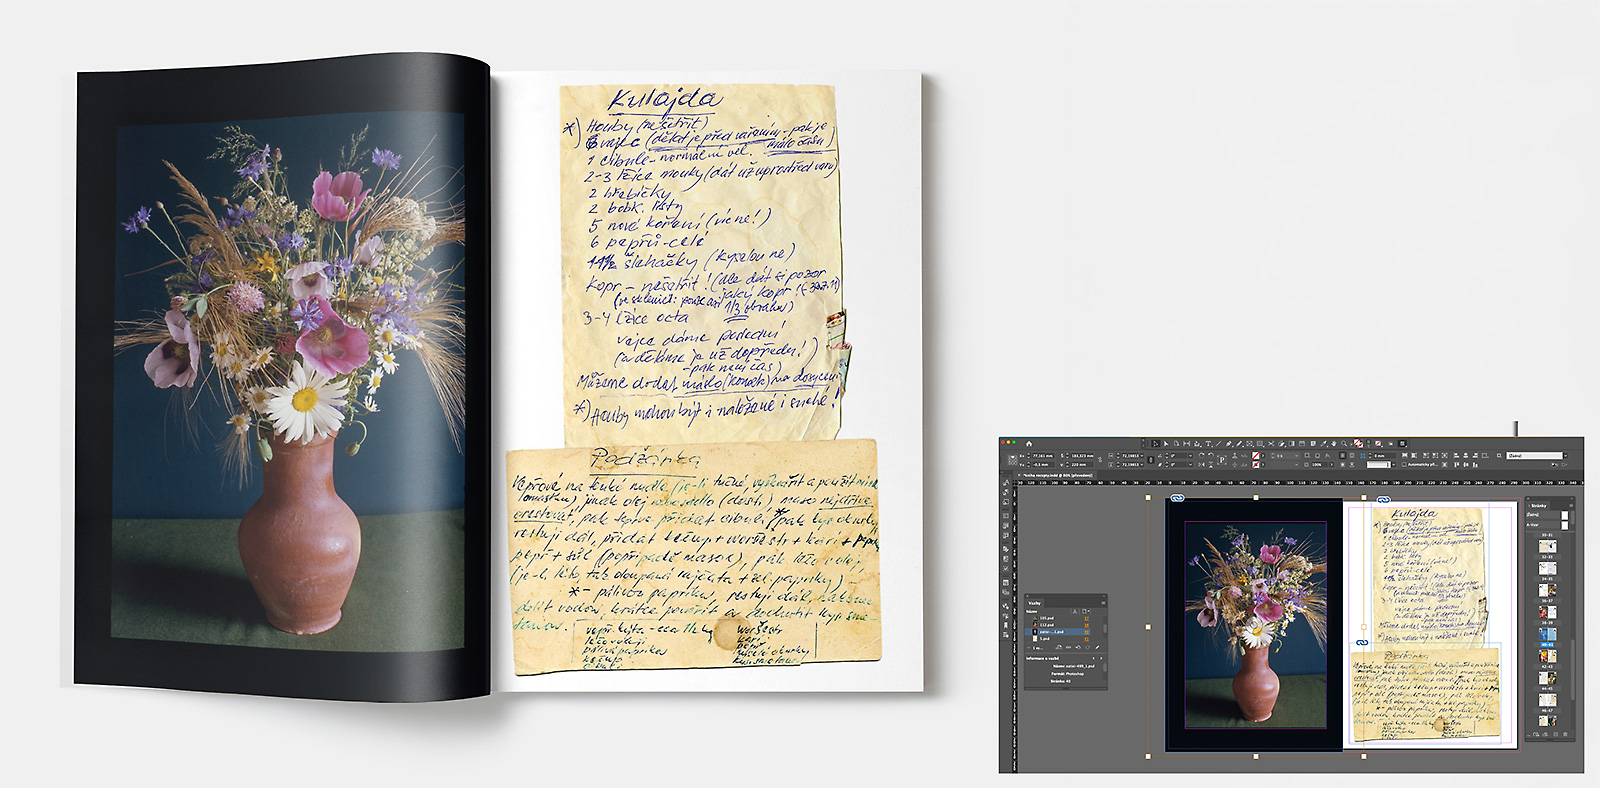Select the Hand tool
The image size is (1600, 788).
click(x=1334, y=443)
